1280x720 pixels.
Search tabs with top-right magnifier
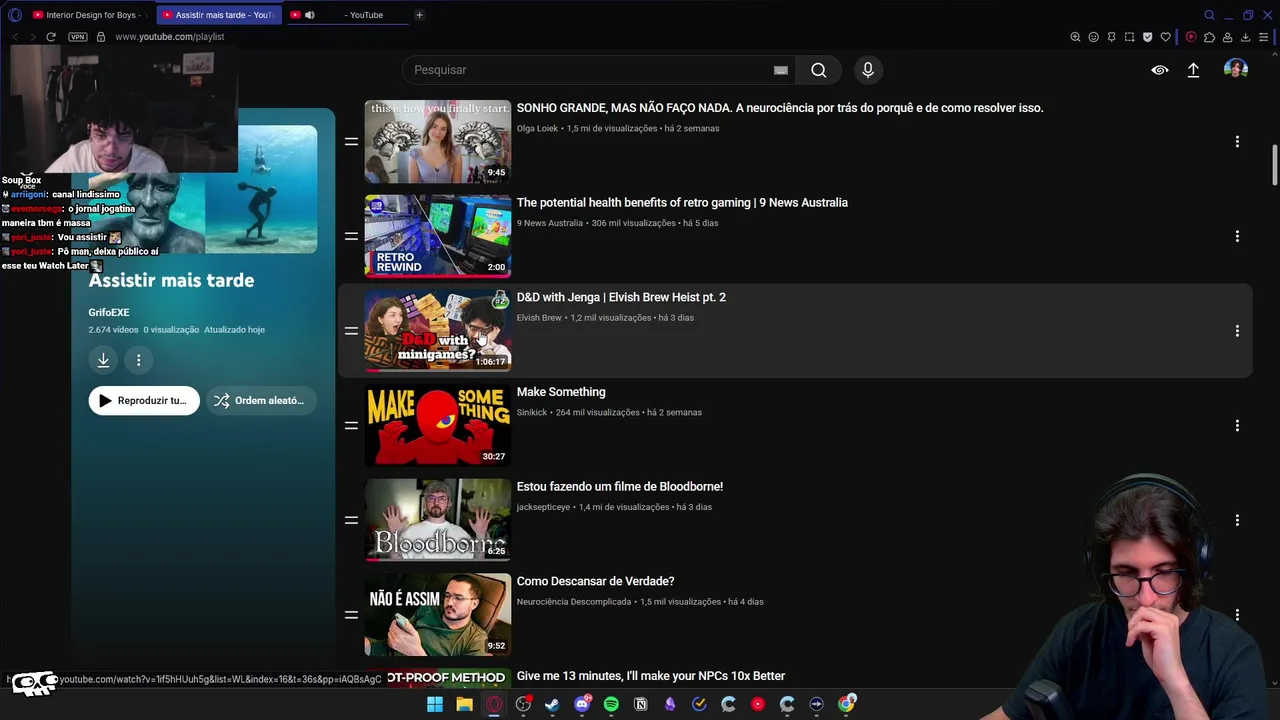[1209, 15]
